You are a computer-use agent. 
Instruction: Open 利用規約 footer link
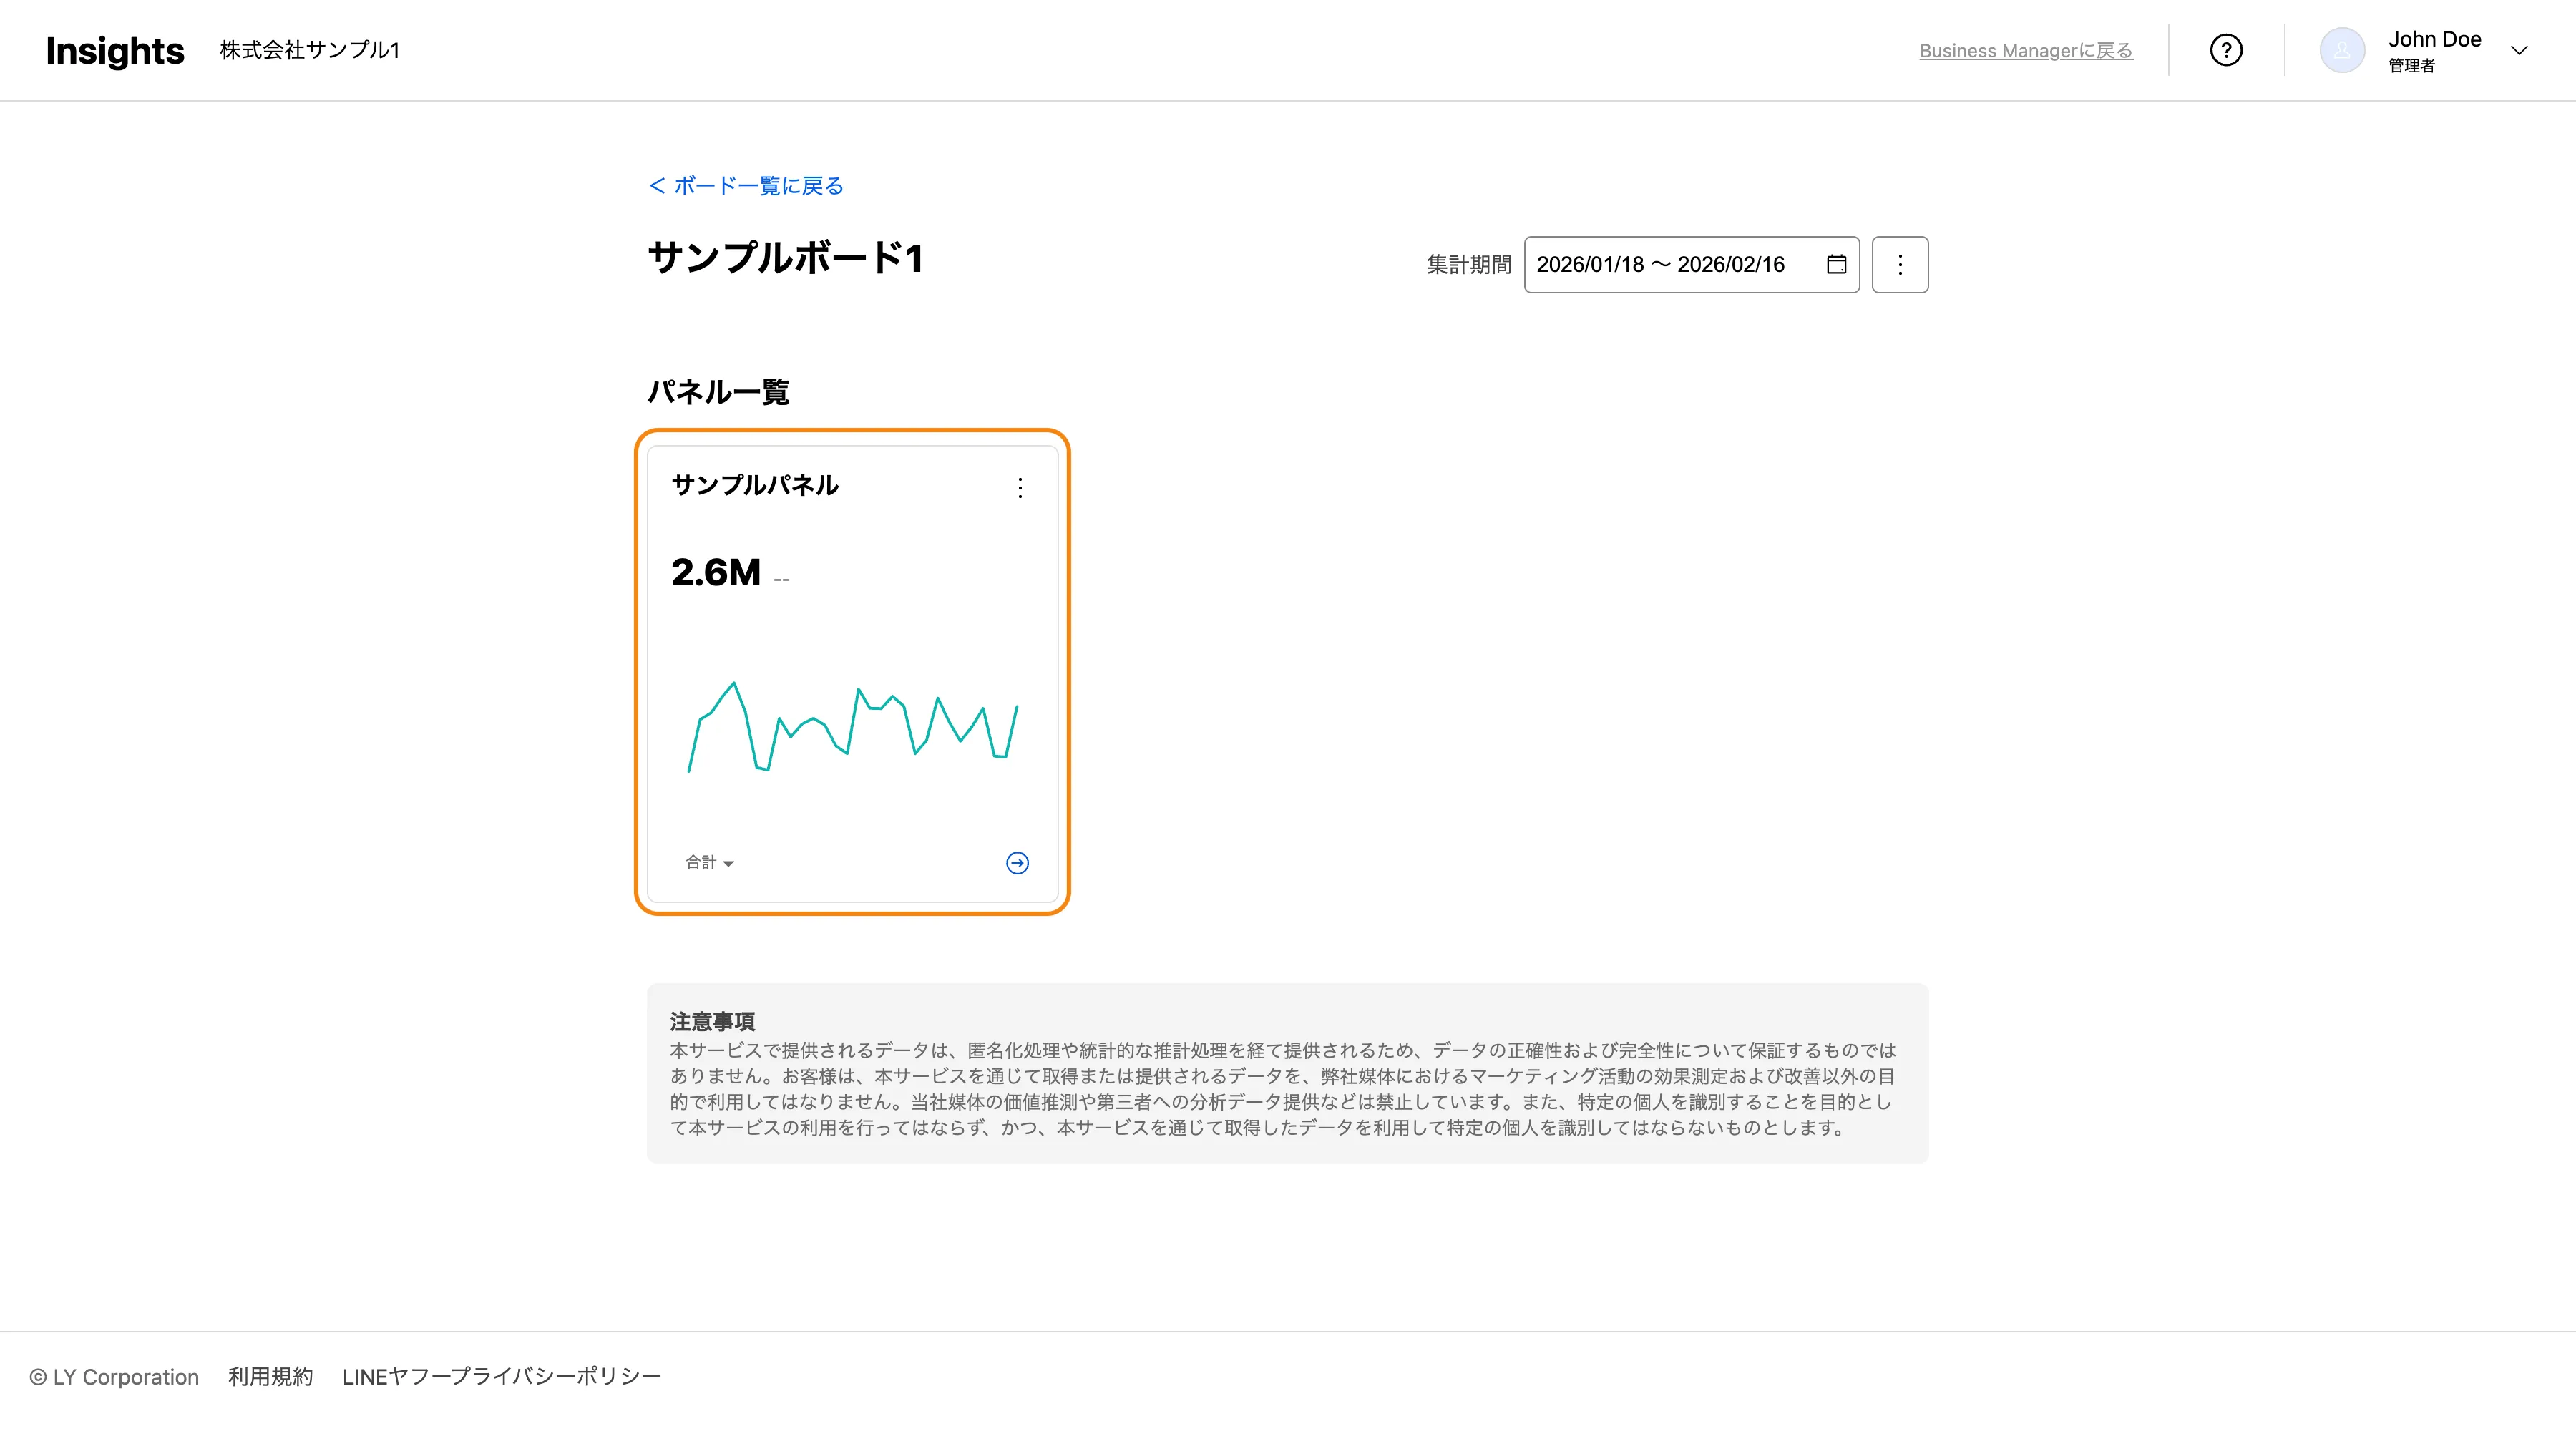click(270, 1377)
